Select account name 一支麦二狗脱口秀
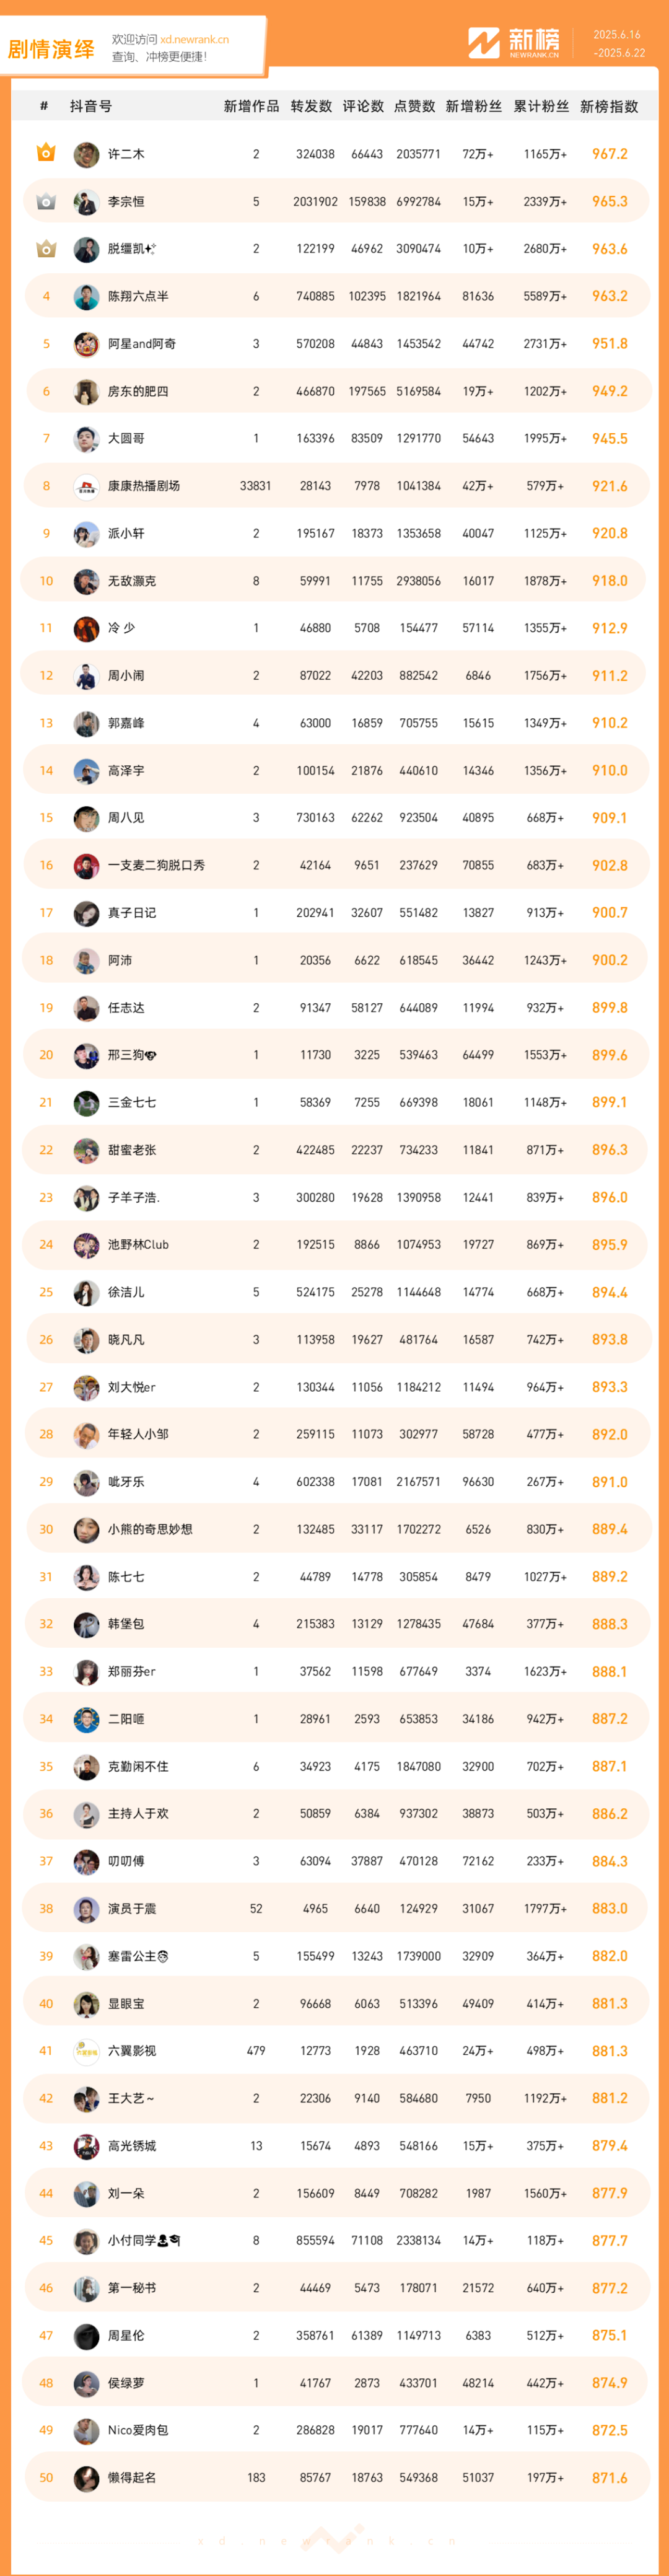 [x=156, y=865]
